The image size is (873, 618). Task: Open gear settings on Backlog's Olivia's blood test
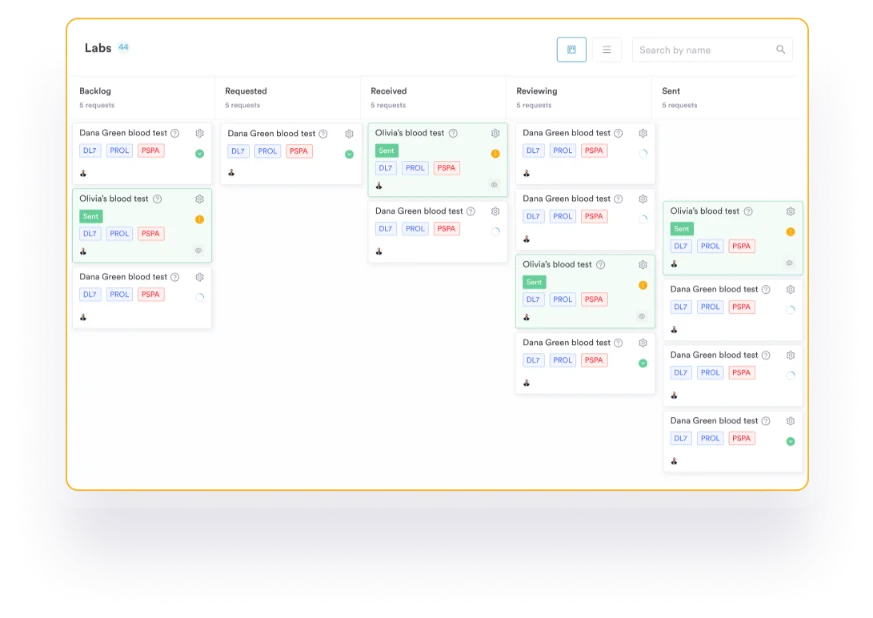coord(199,199)
